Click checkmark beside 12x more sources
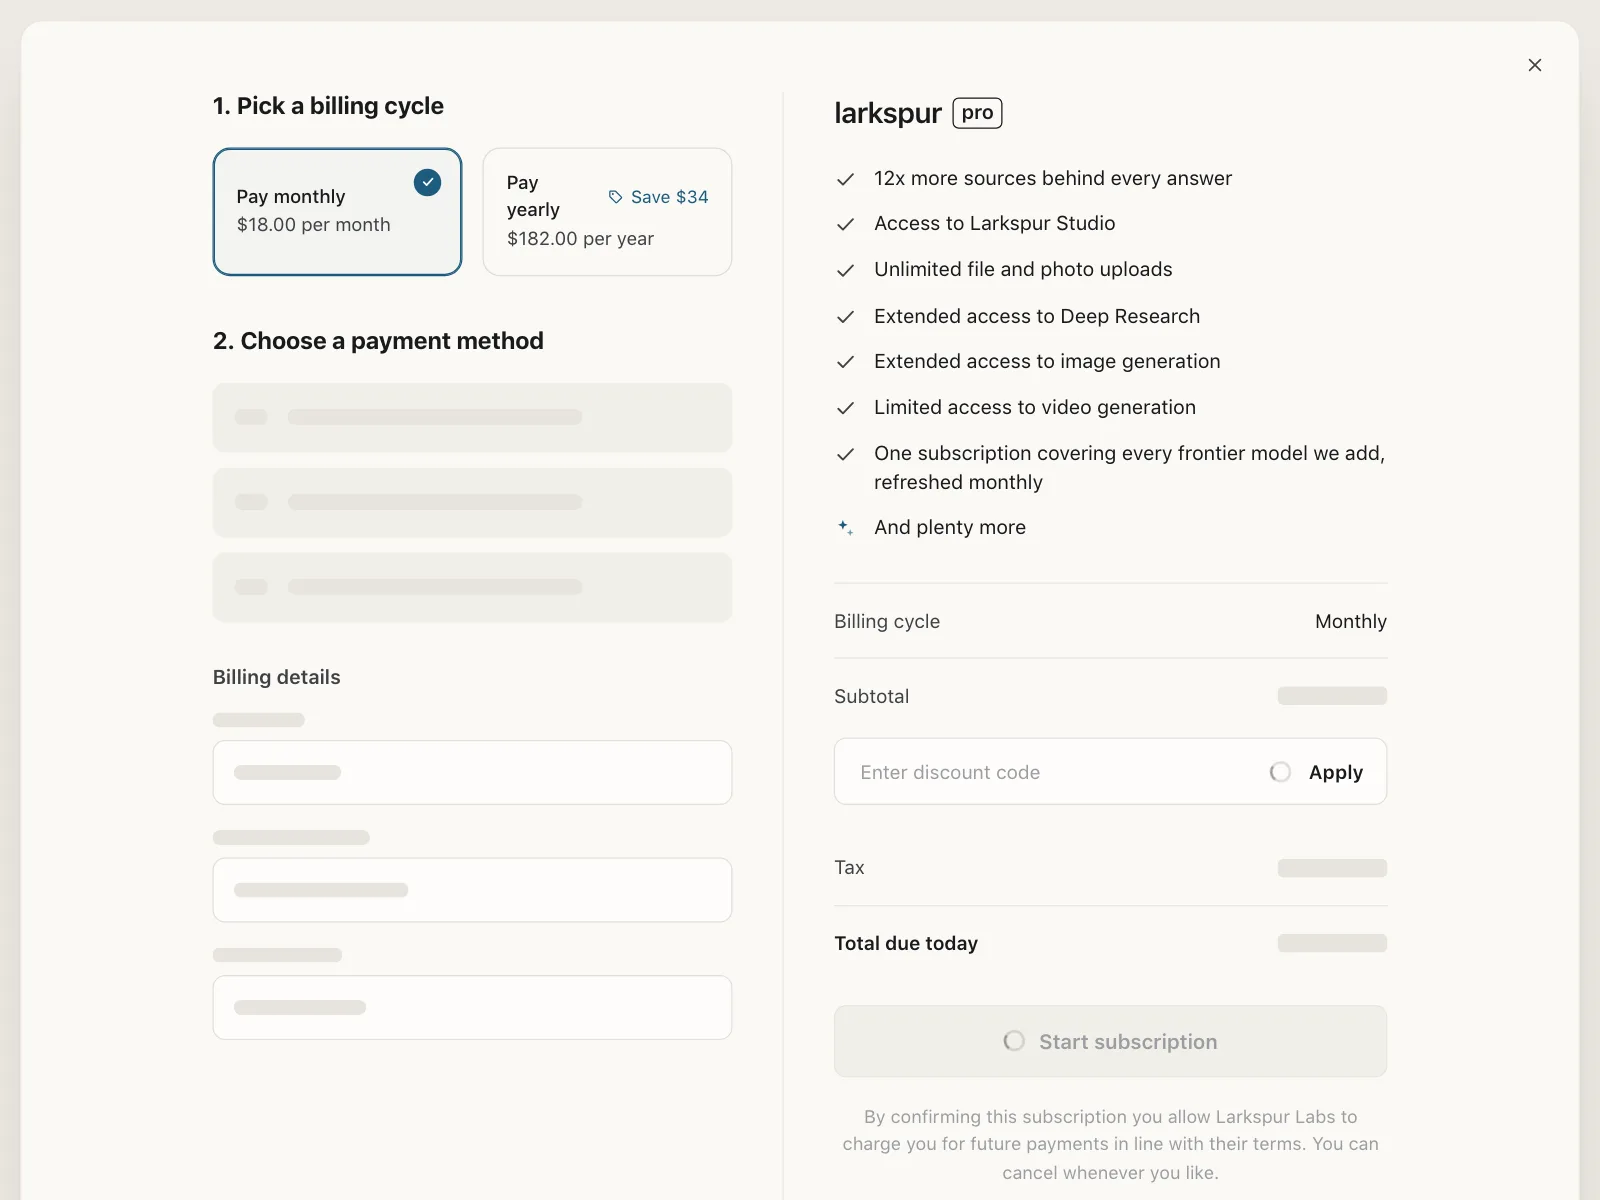 [845, 179]
